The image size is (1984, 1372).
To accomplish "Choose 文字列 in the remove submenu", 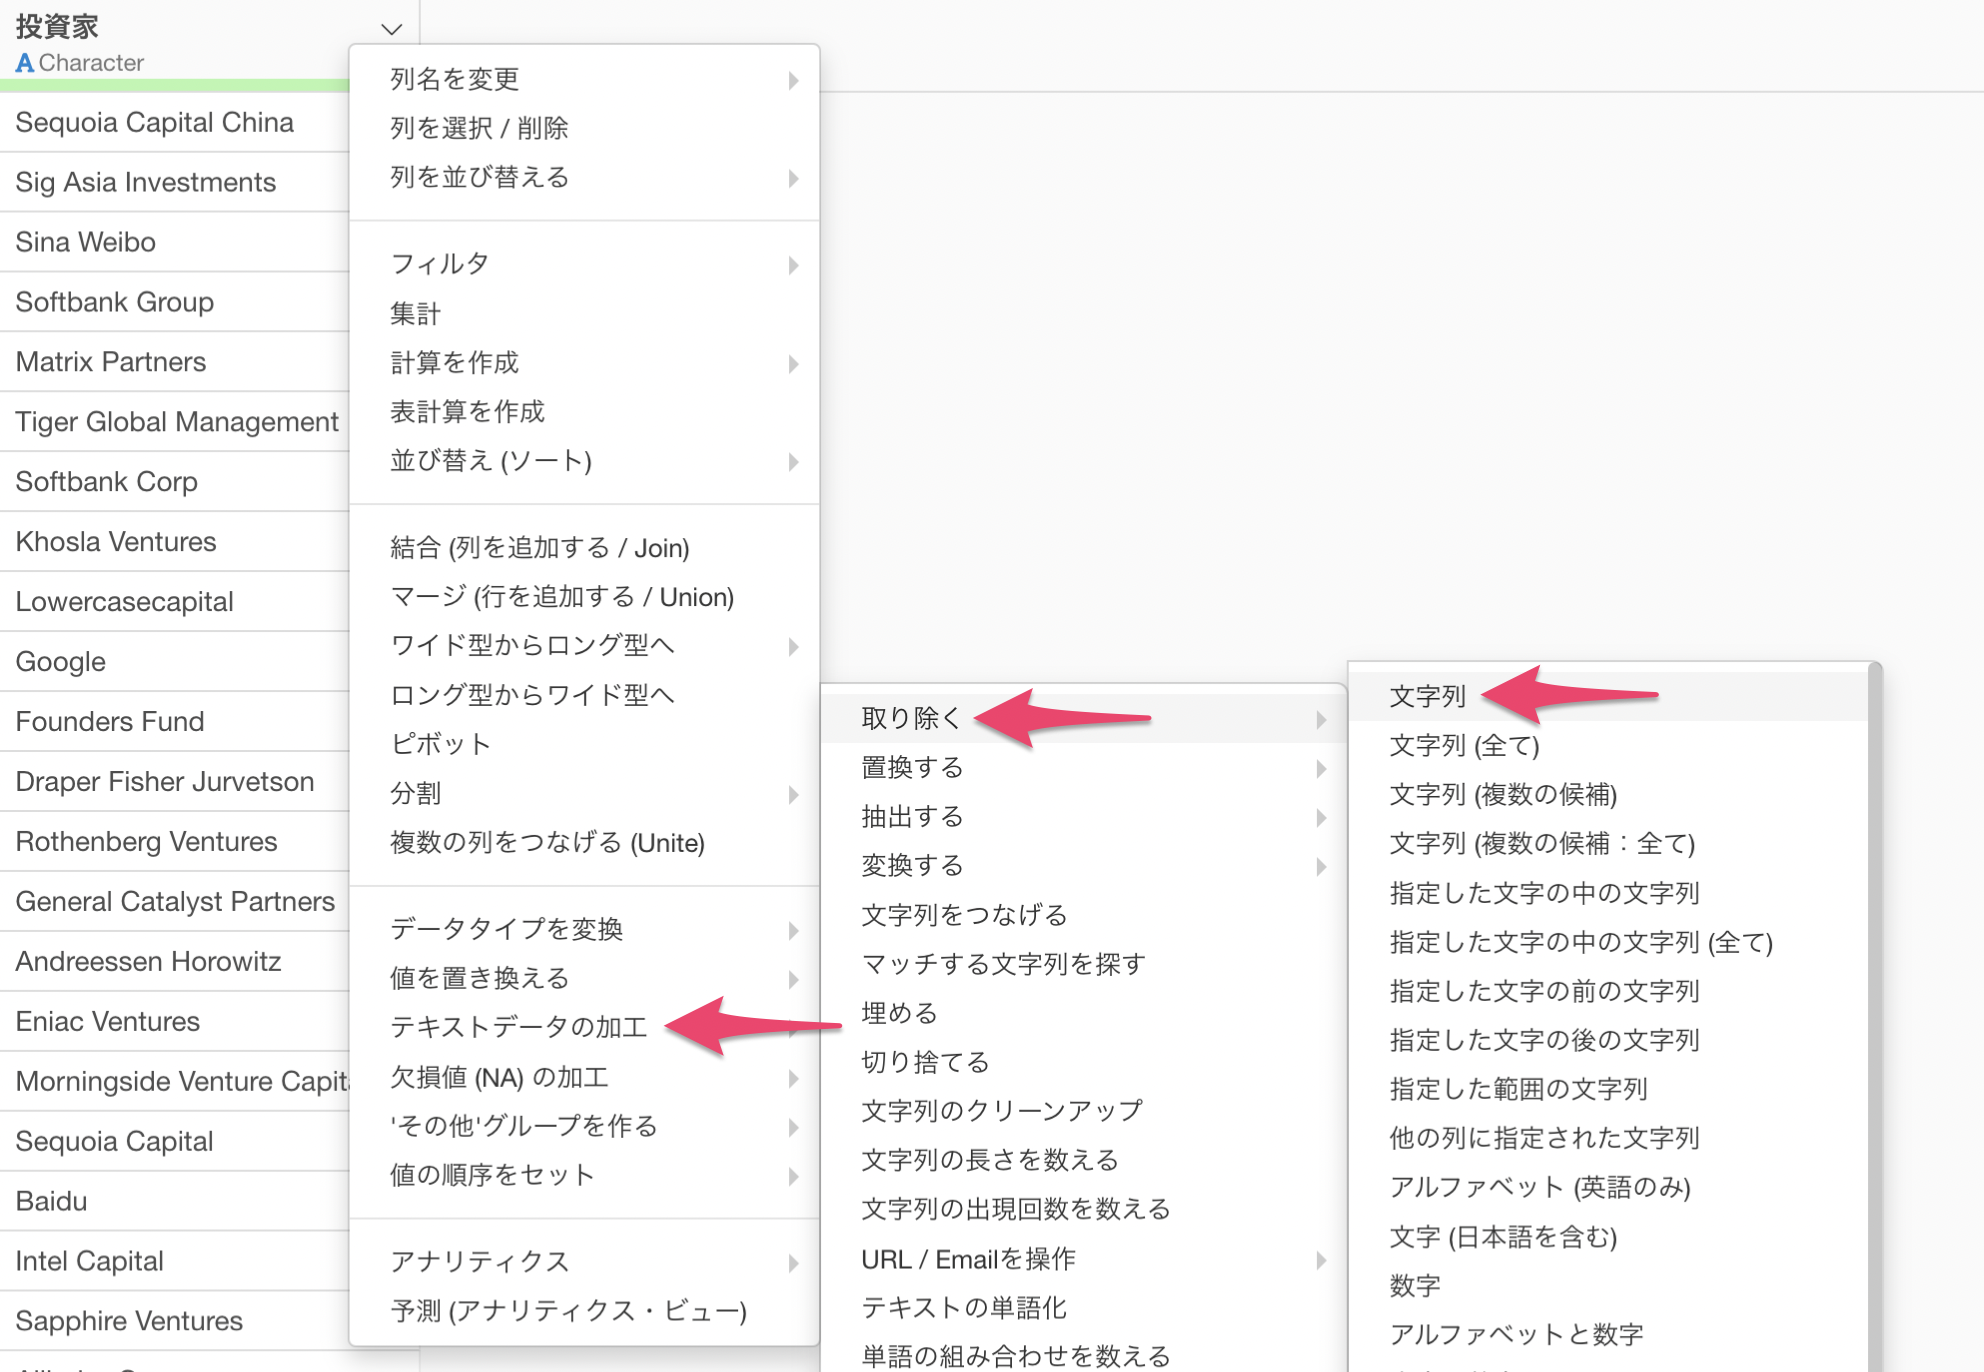I will tap(1427, 696).
